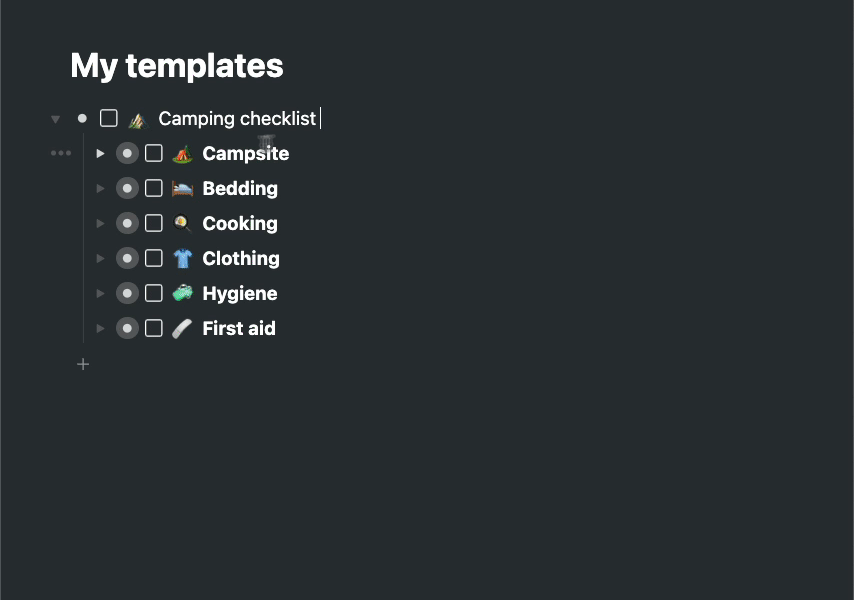
Task: Click the tent emoji beside Campsite
Action: click(181, 153)
